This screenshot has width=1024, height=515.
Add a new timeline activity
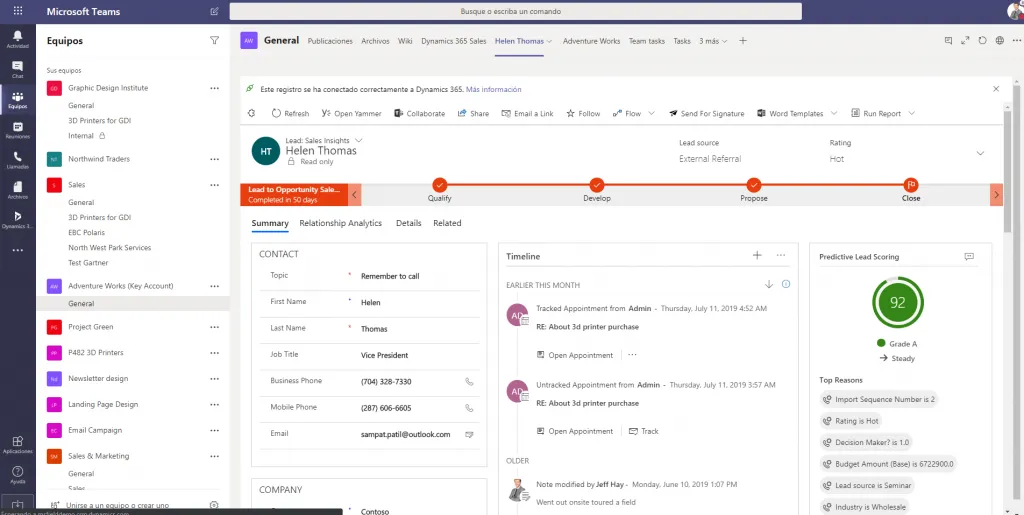tap(757, 255)
